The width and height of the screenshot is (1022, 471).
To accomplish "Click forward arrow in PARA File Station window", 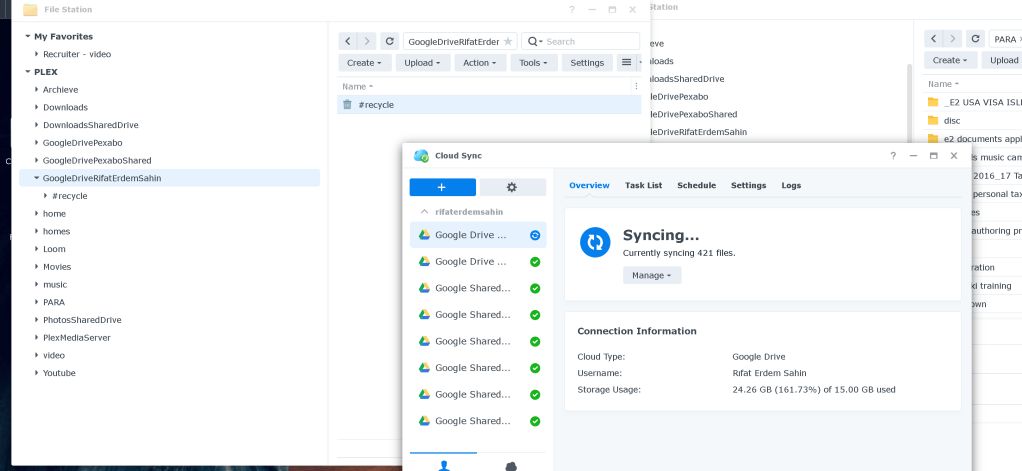I will 953,38.
